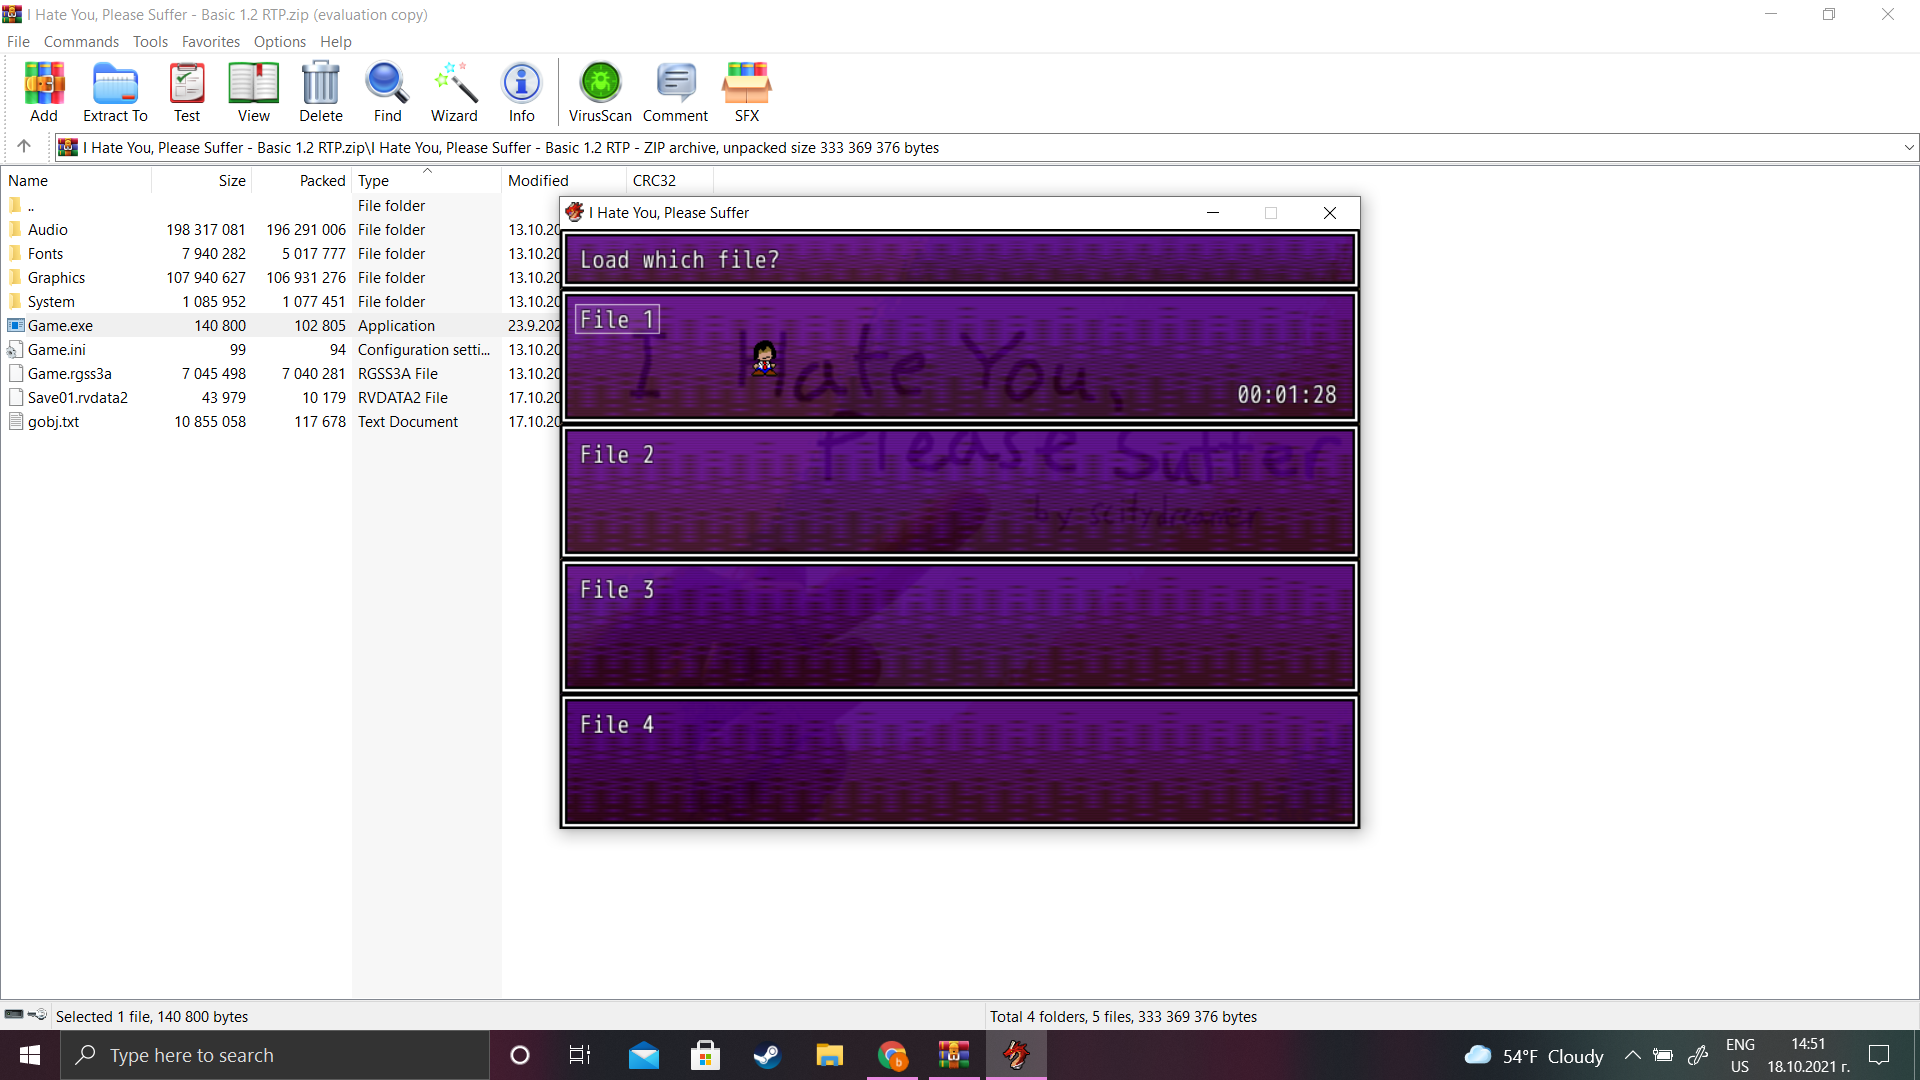Minimize the I Hate You game window

[1212, 213]
